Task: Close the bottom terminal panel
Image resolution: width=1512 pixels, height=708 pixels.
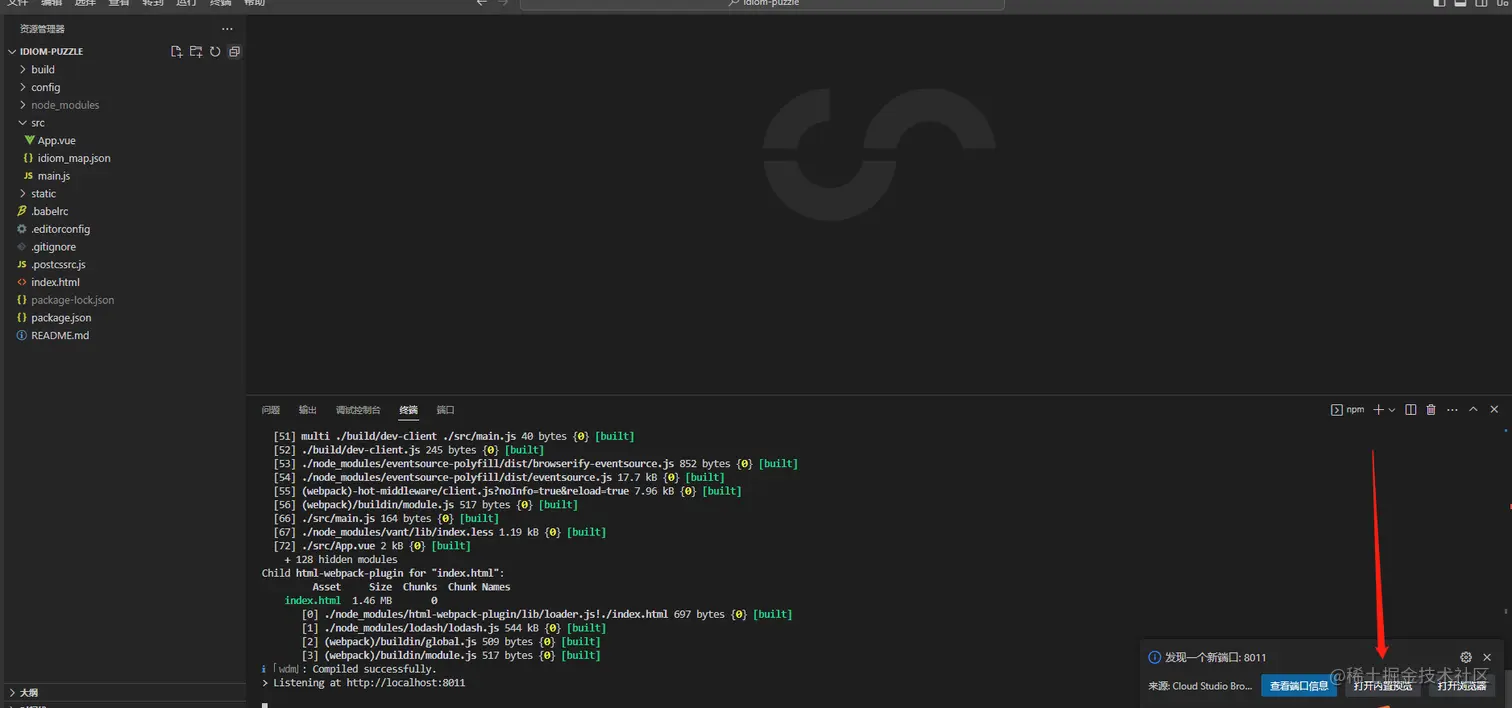Action: (x=1494, y=409)
